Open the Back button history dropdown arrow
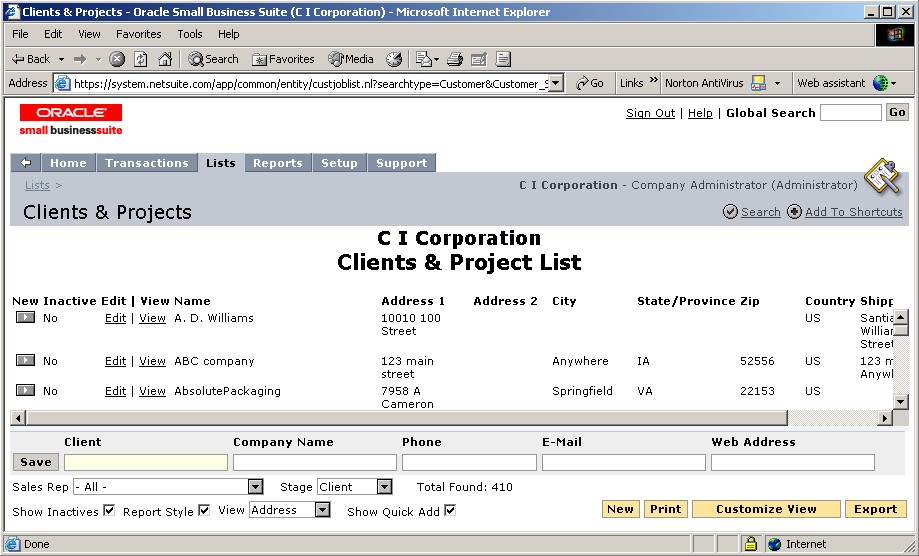 [x=61, y=59]
